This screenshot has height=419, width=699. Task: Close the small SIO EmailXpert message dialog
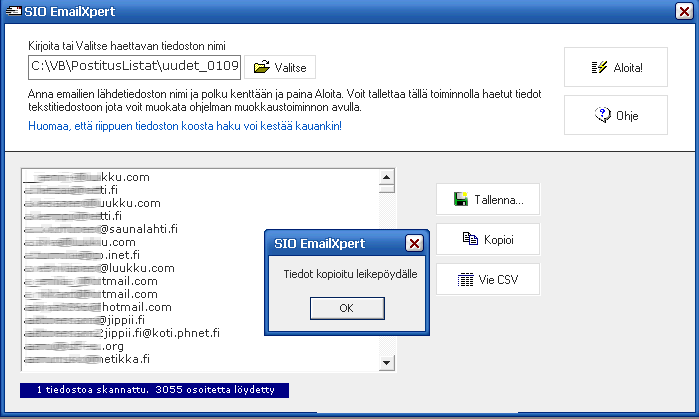coord(414,243)
